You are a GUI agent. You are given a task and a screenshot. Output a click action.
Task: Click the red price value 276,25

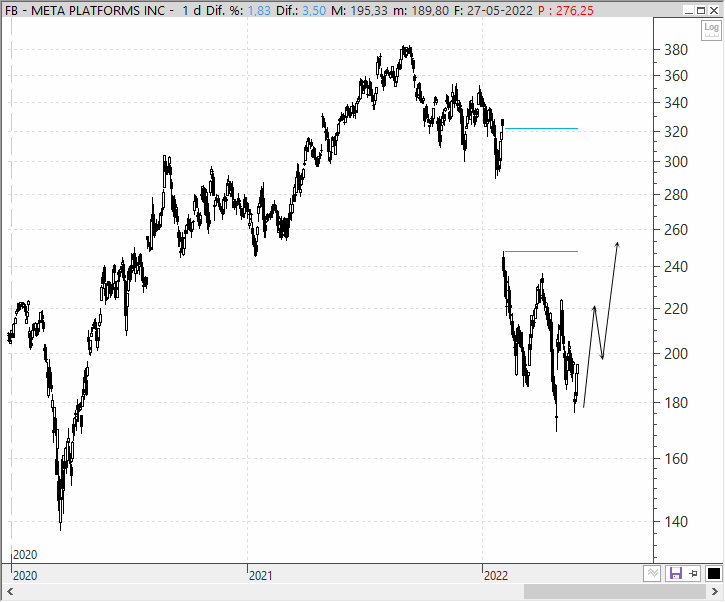coord(575,10)
